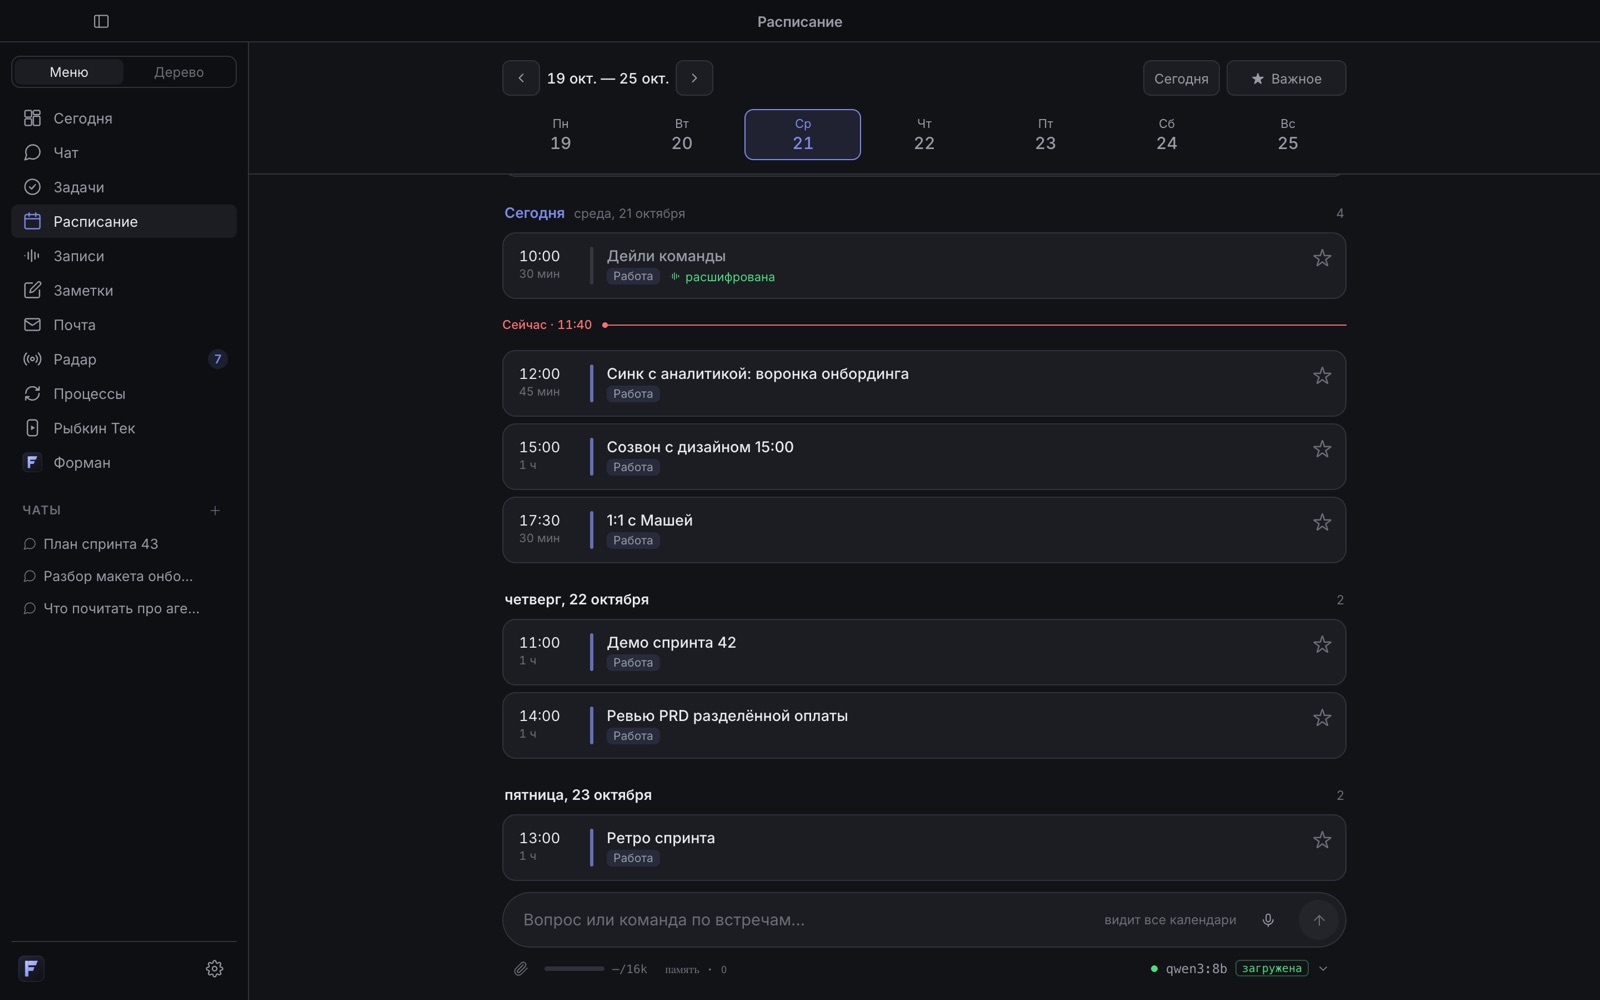Toggle the sidebar panel icon
This screenshot has height=1000, width=1600.
tap(101, 21)
